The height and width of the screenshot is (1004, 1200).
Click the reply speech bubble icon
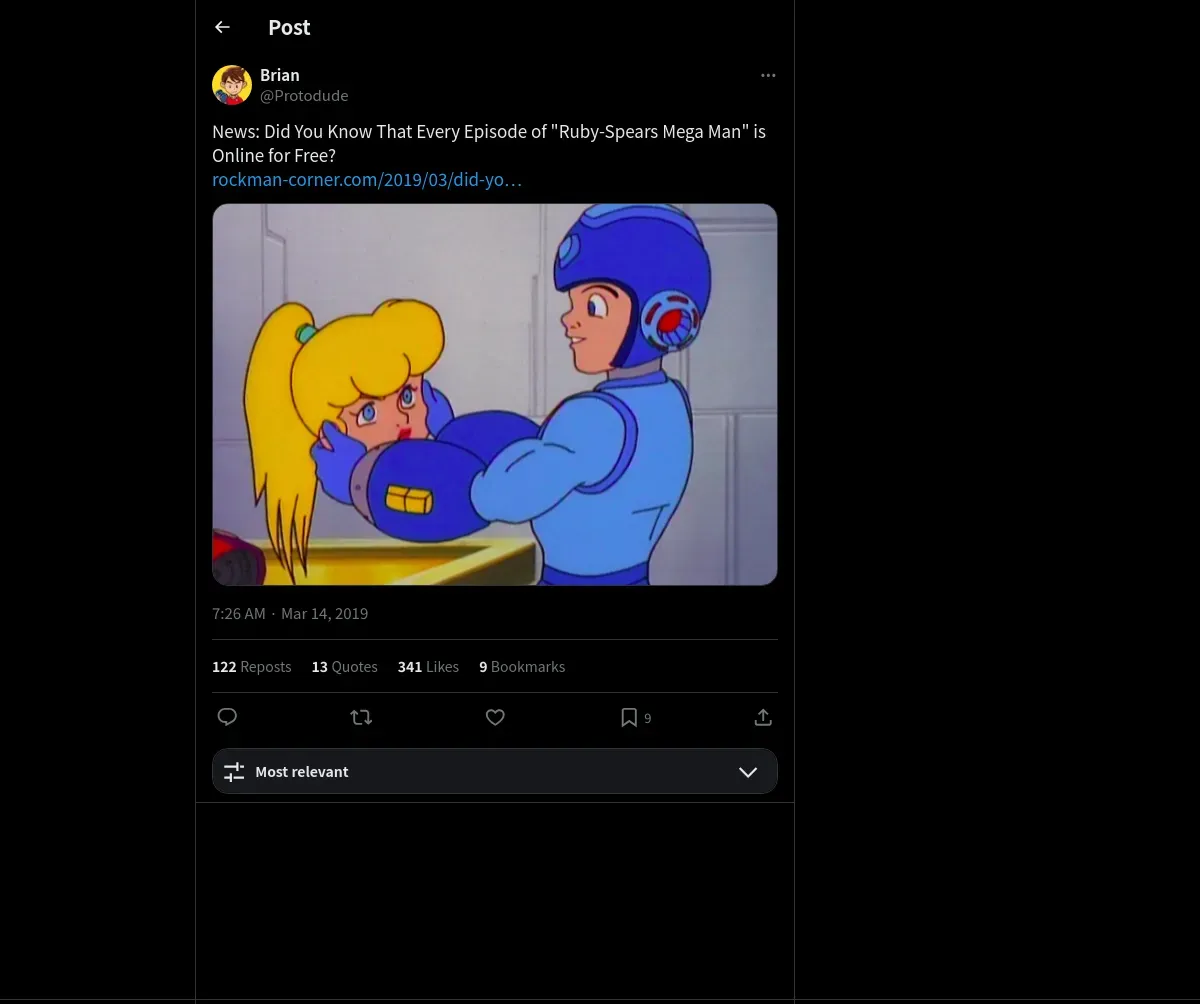(227, 717)
